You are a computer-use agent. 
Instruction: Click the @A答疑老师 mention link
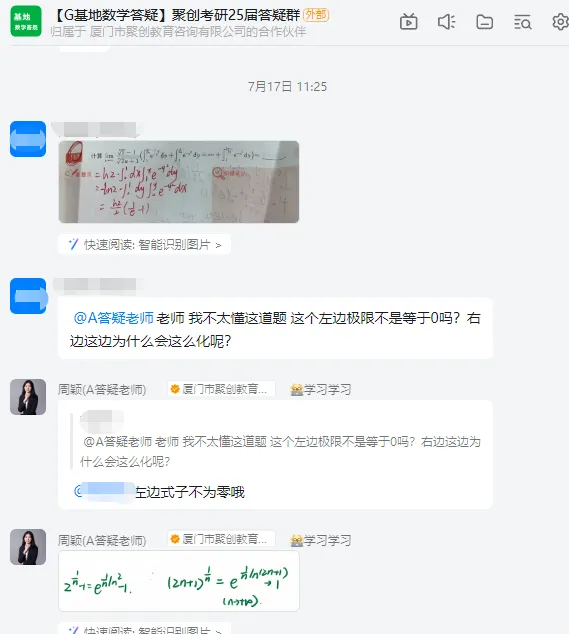coord(113,318)
